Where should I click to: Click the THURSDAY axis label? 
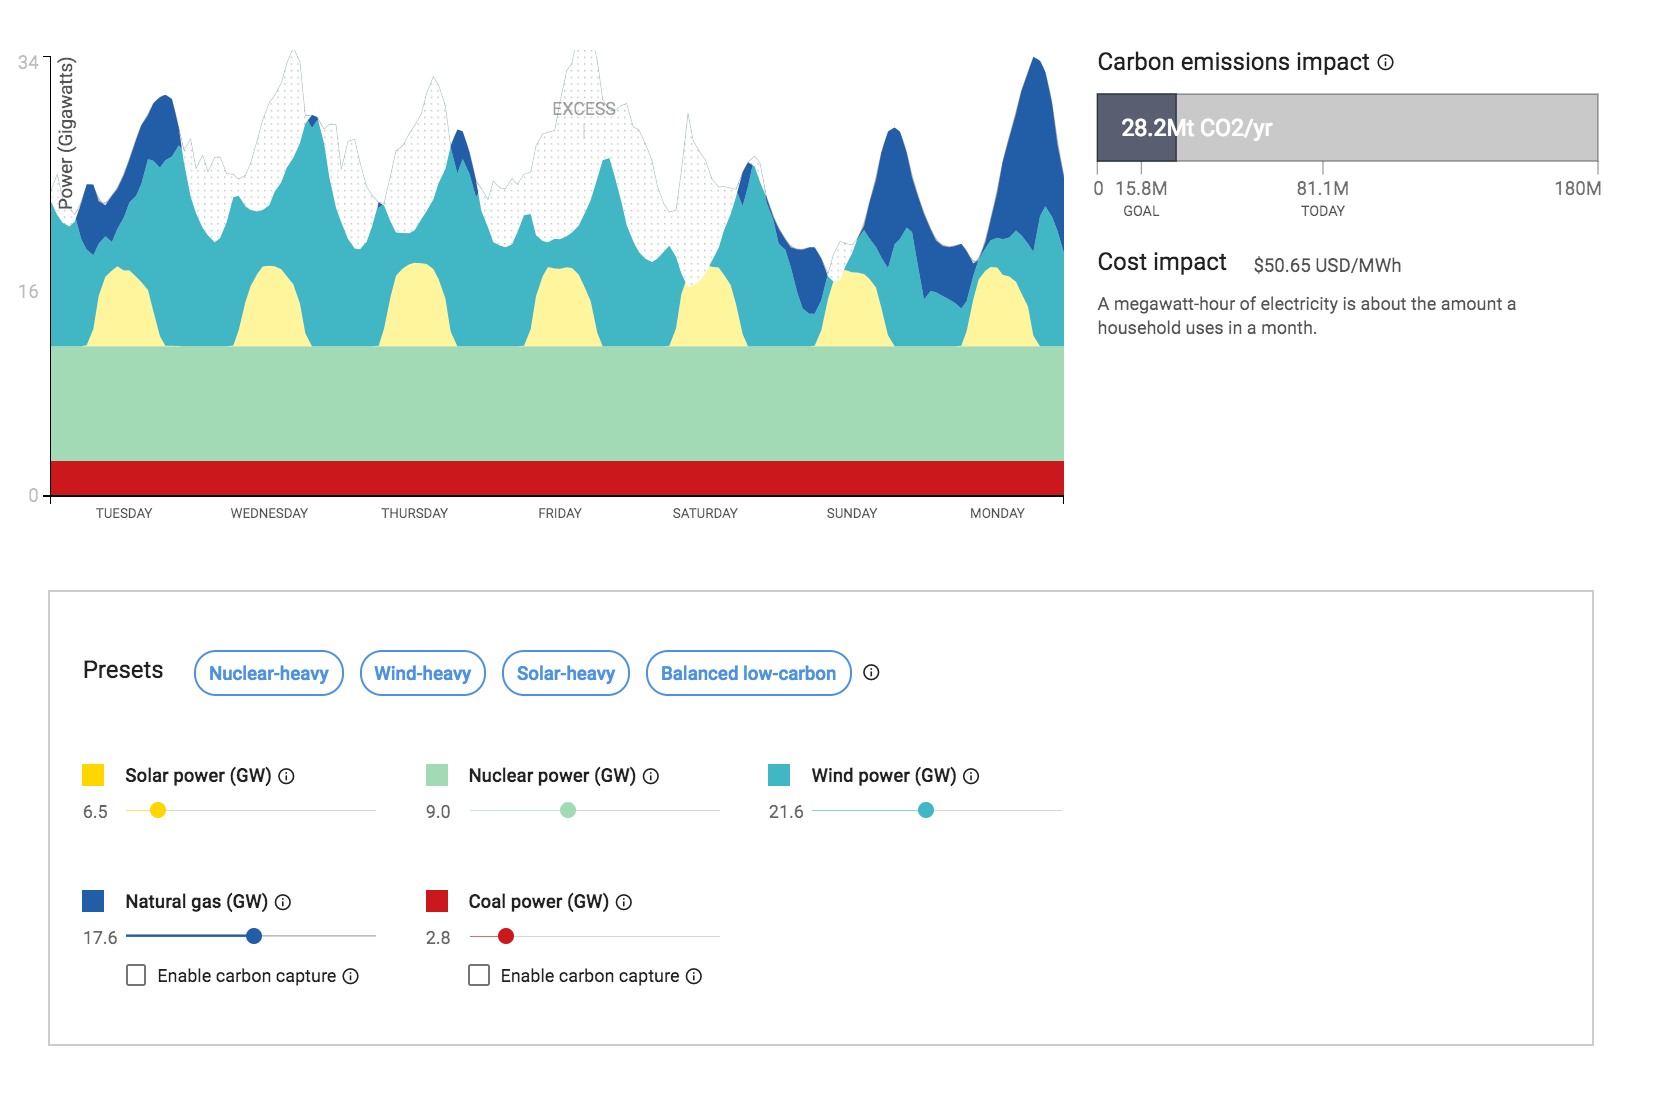tap(414, 513)
